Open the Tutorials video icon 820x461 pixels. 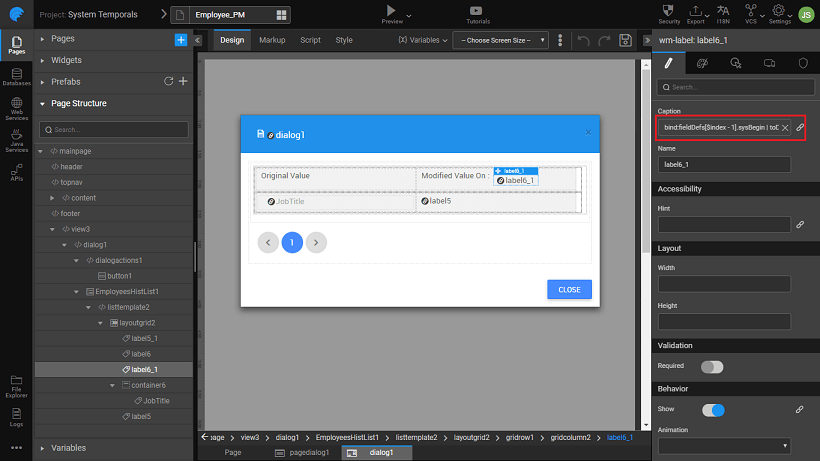click(478, 10)
